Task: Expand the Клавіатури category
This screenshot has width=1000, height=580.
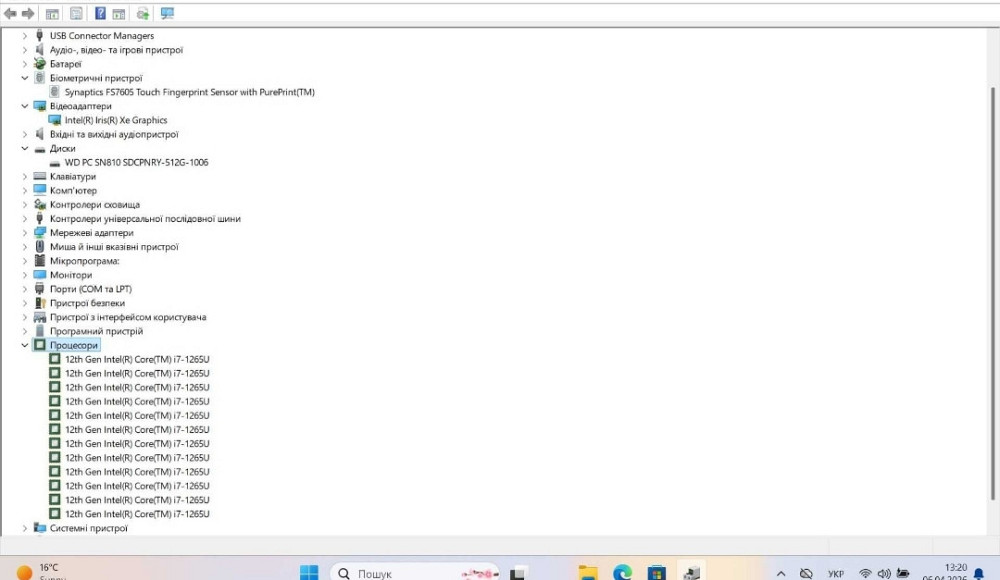Action: [25, 177]
